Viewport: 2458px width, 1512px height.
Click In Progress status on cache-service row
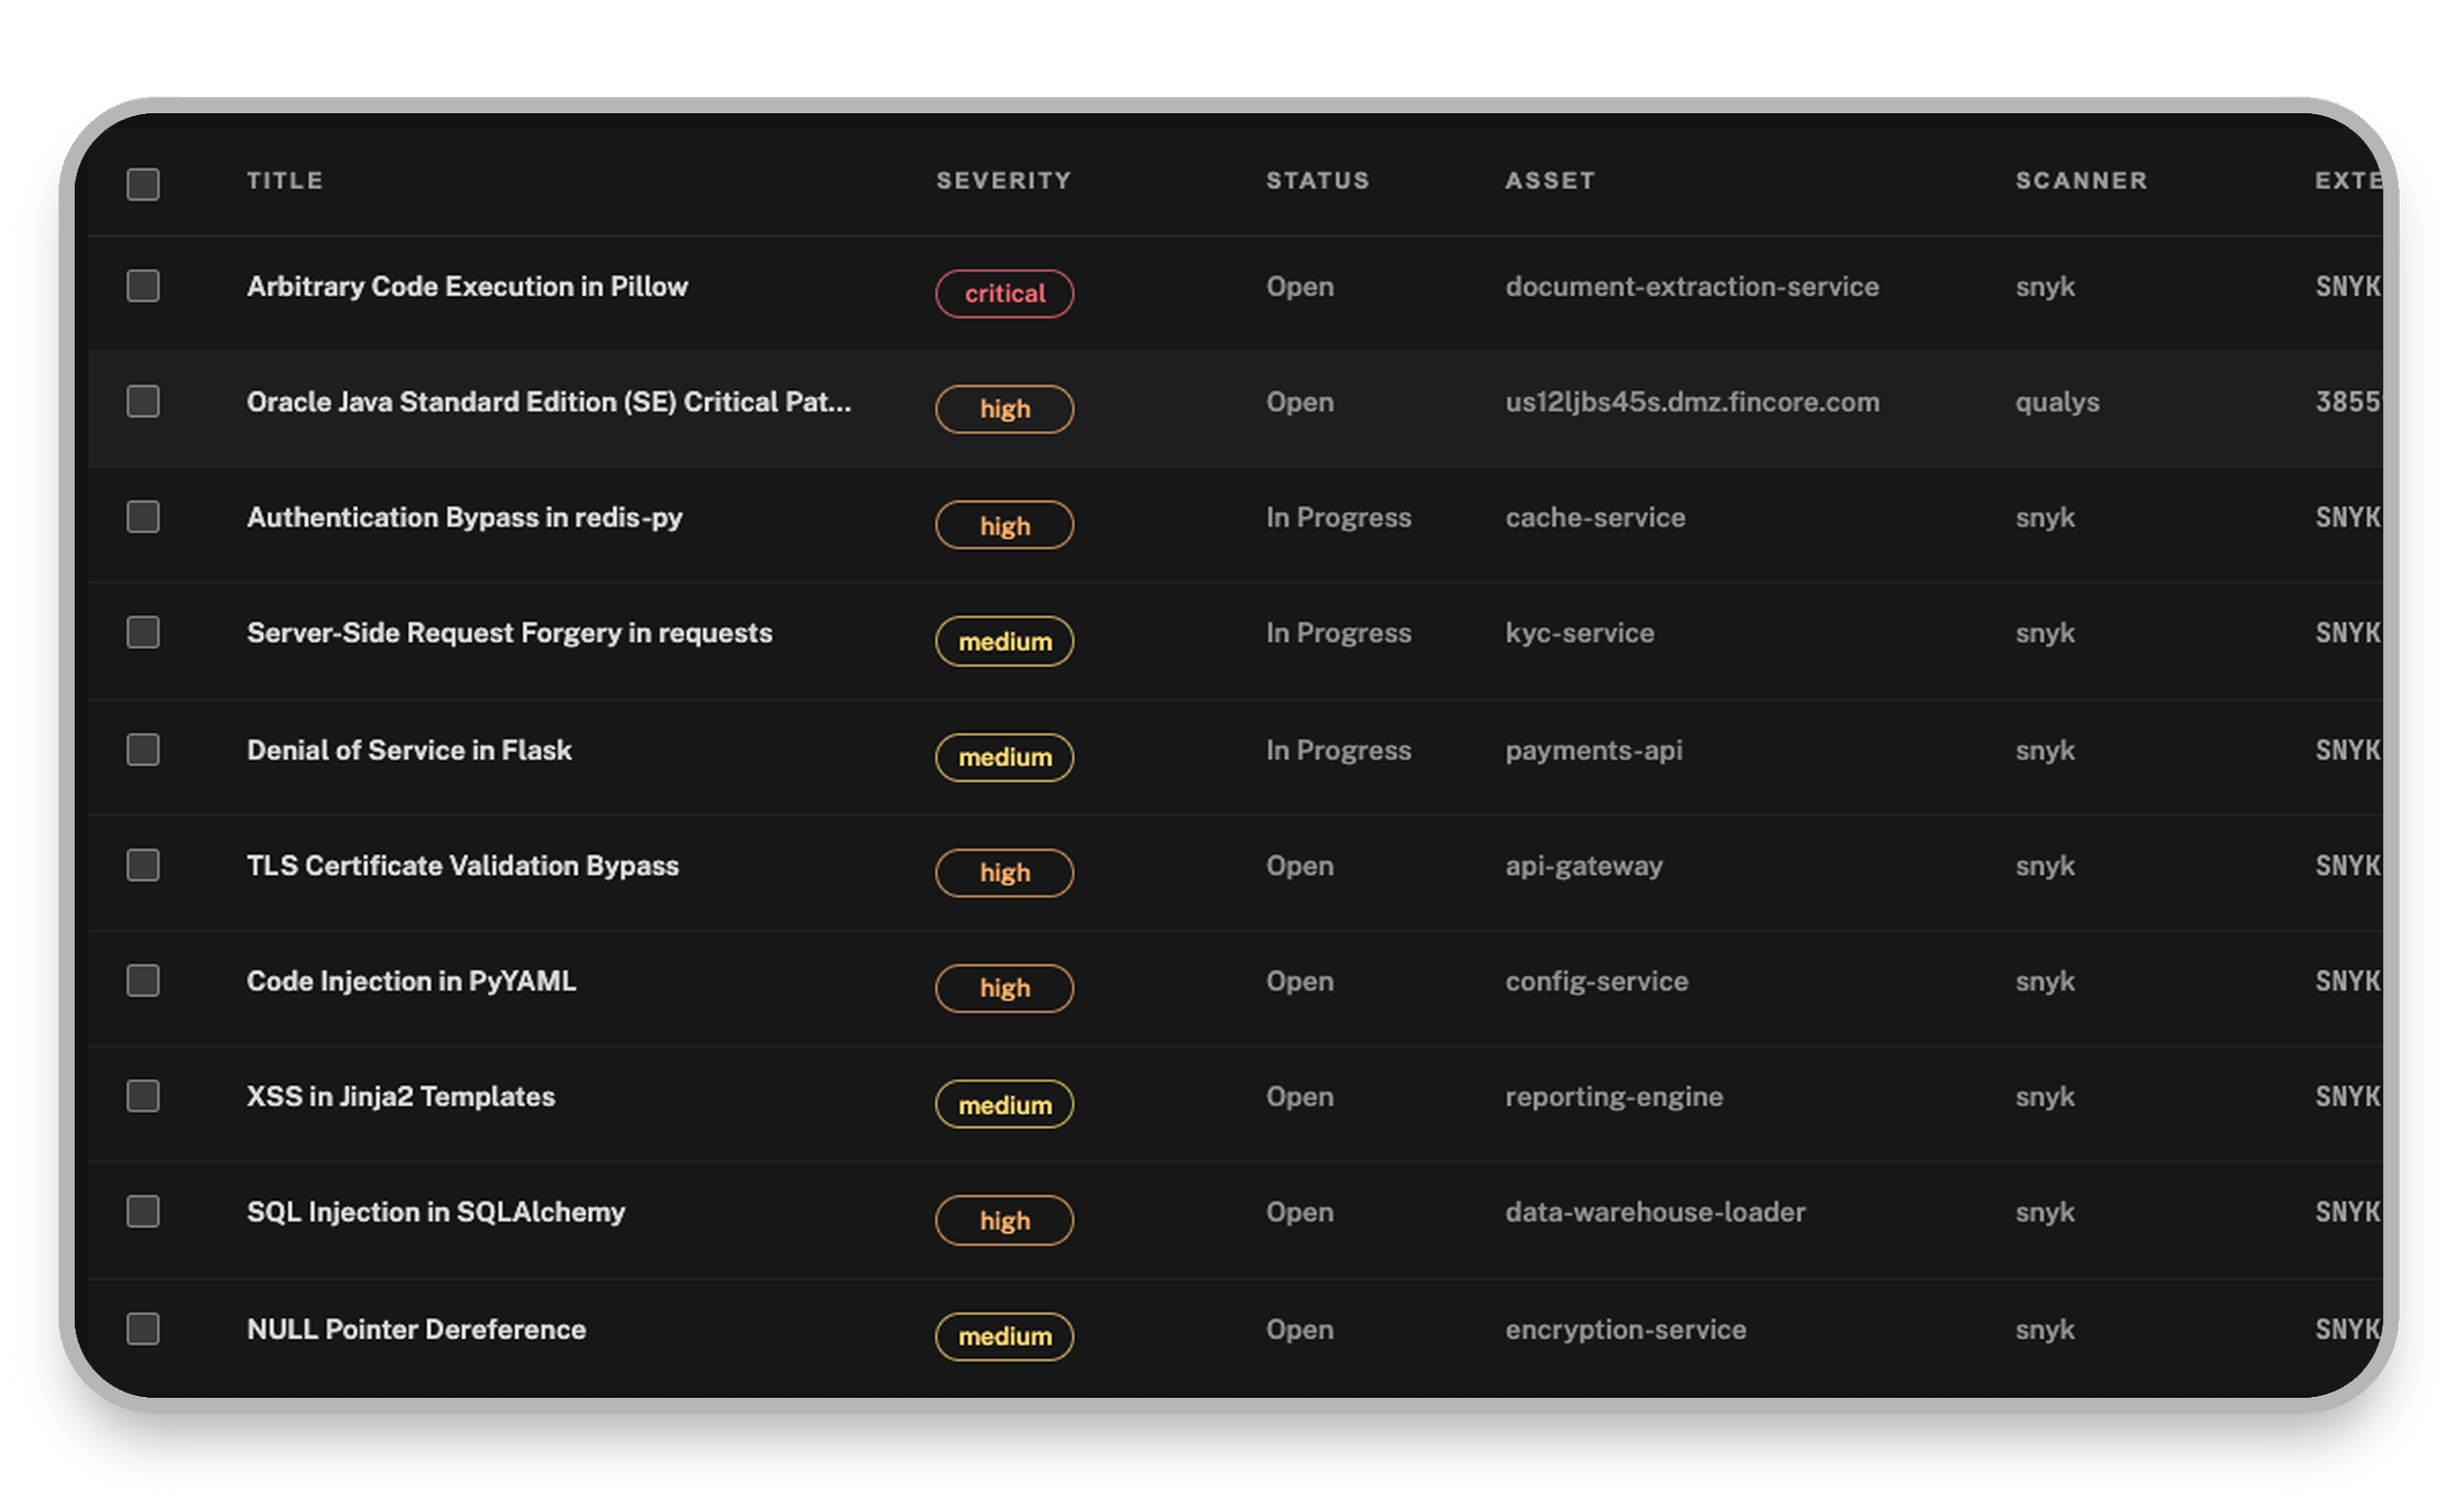point(1338,518)
